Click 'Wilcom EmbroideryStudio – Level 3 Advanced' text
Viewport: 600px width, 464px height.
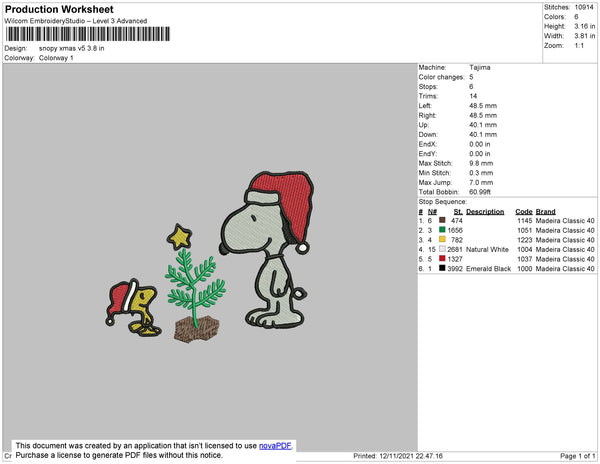76,21
